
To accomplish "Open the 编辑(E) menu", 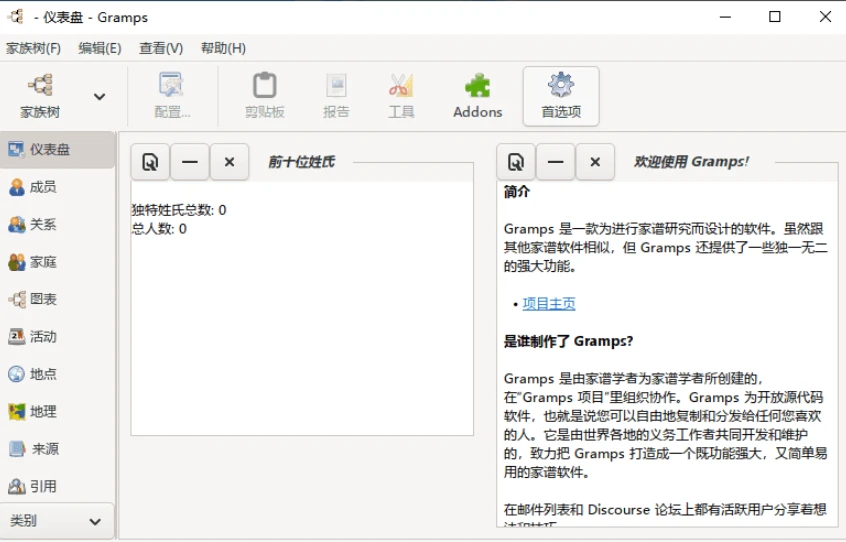I will pos(100,48).
